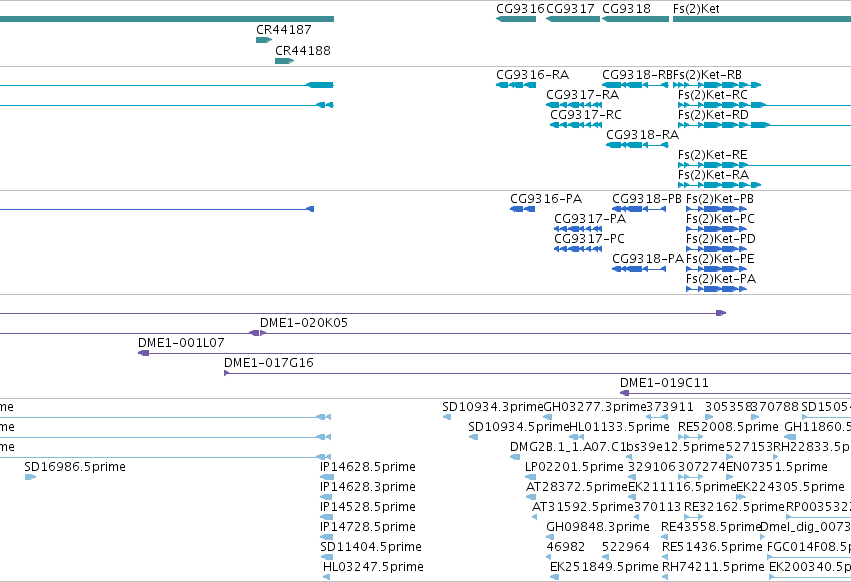Image resolution: width=851 pixels, height=582 pixels.
Task: Click BAC clone DME1-019C11 label
Action: click(x=664, y=383)
